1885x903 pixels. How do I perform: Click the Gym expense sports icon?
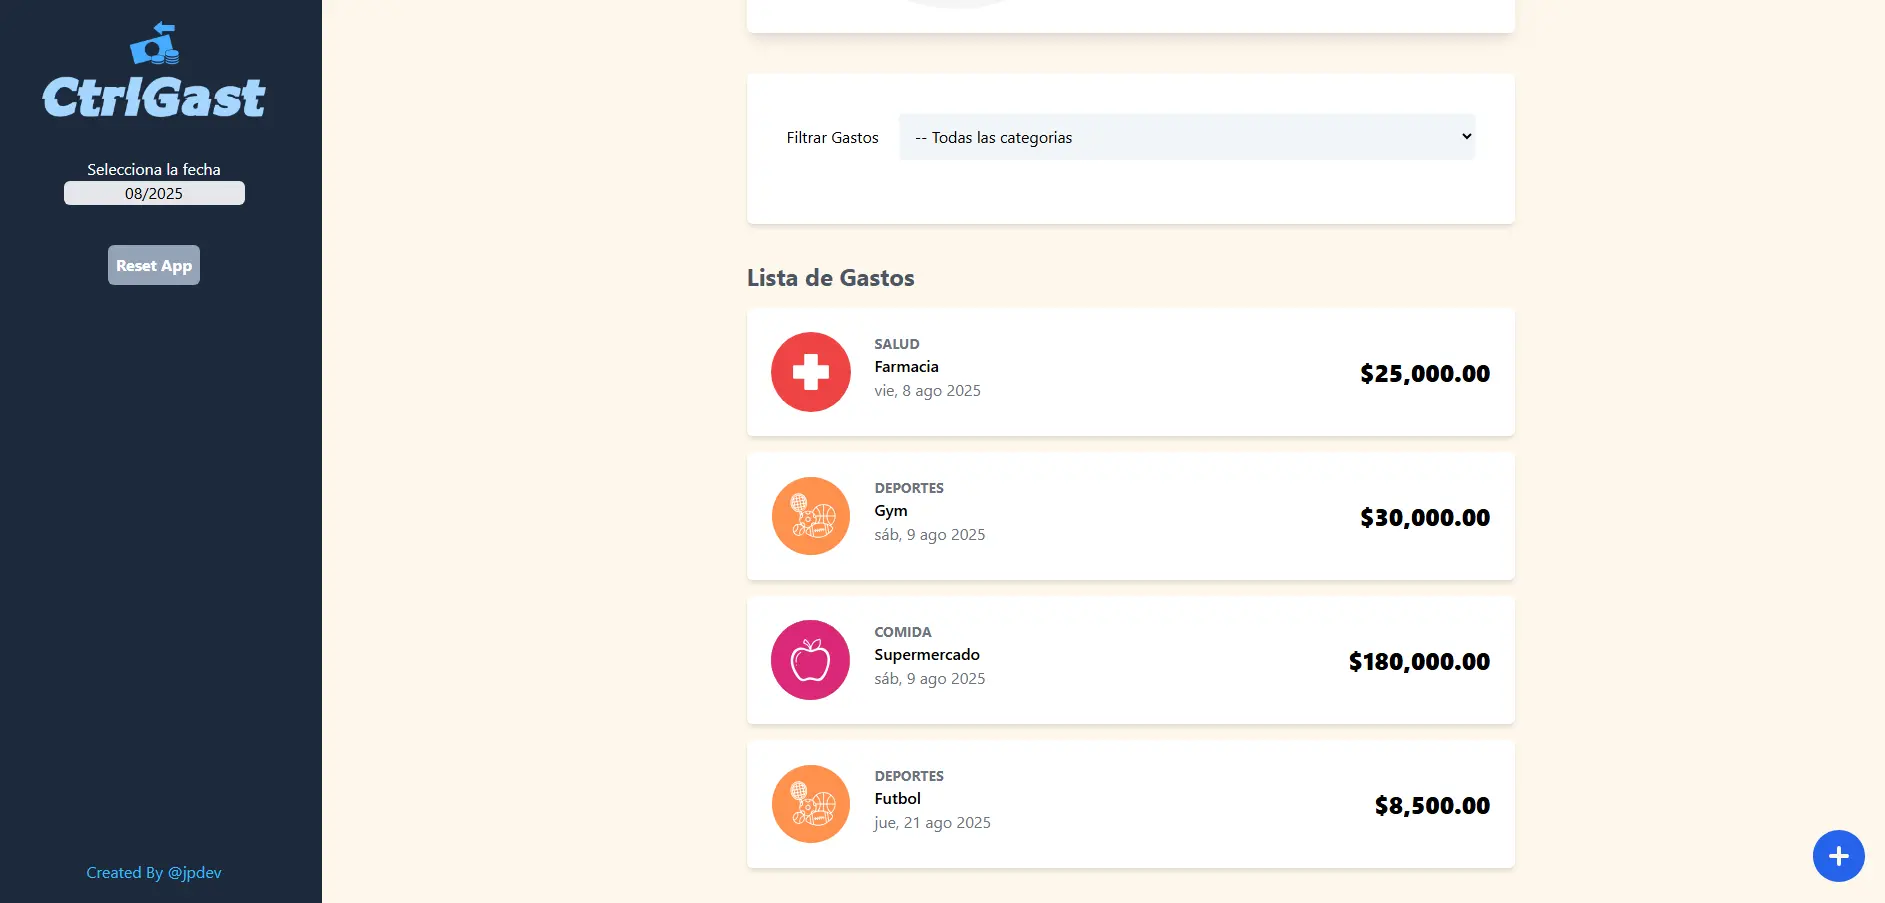[810, 516]
